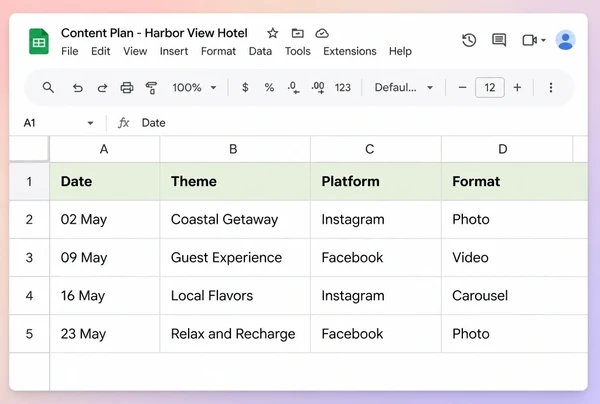Select the cell Carousel
600x404 pixels.
click(x=515, y=296)
